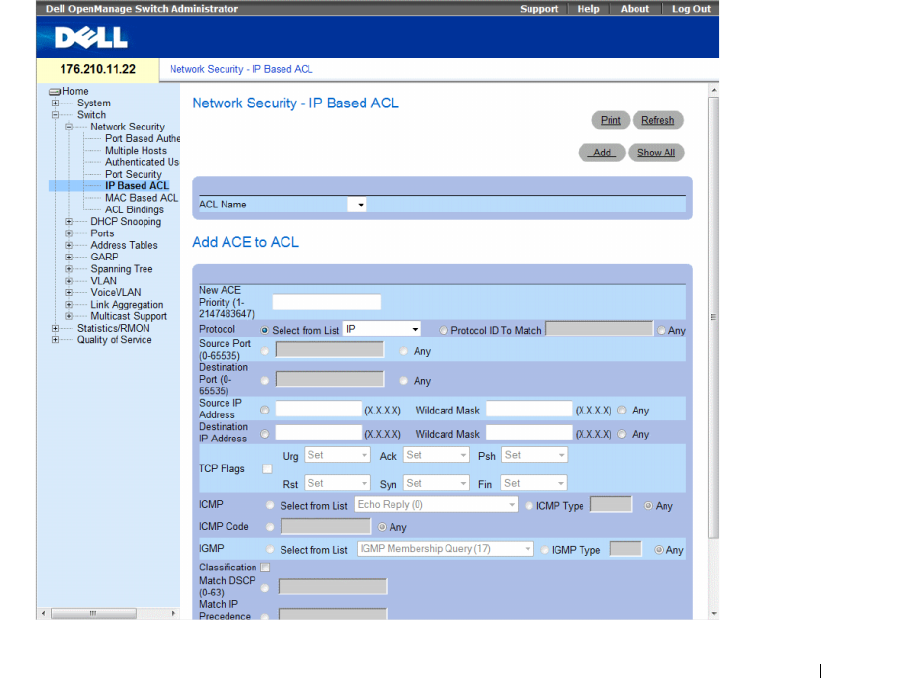Click the Print button
The image size is (900, 678).
[611, 120]
